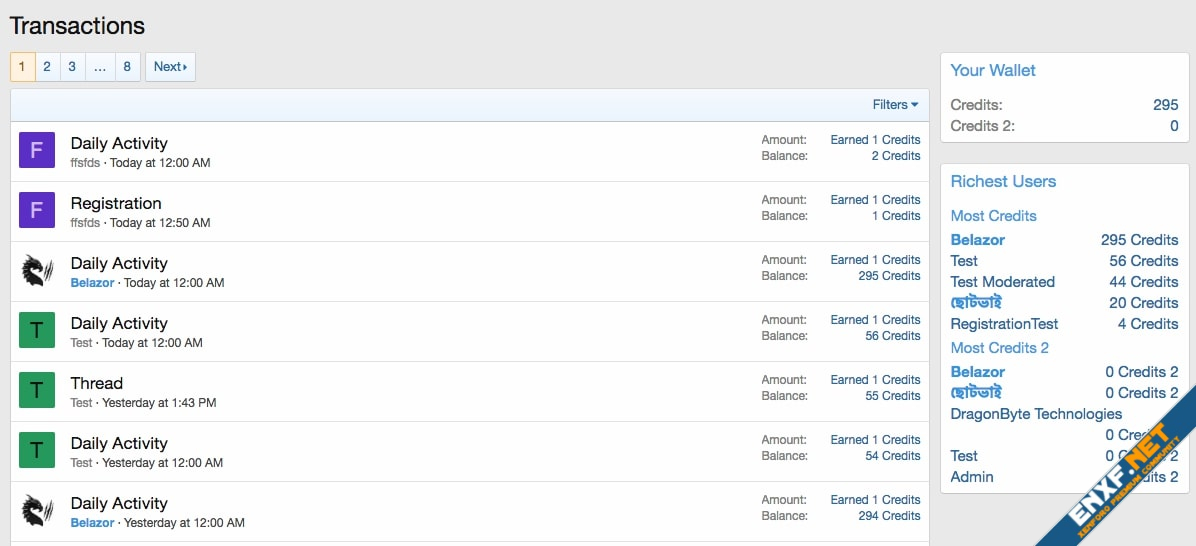The height and width of the screenshot is (546, 1196).
Task: Click the Most Credits 2 link
Action: pyautogui.click(x=1000, y=348)
